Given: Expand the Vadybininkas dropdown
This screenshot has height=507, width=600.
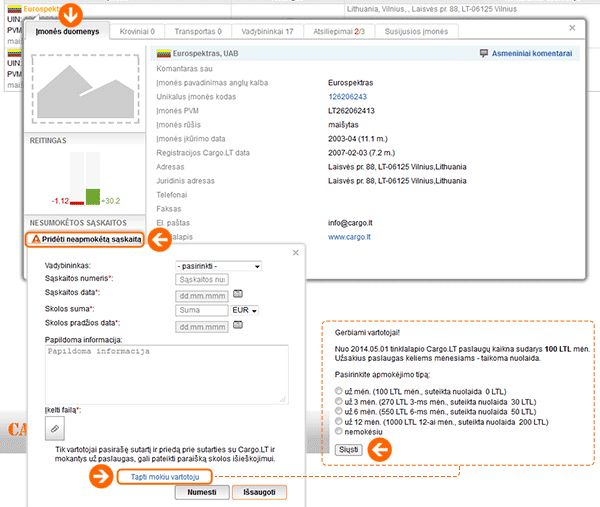Looking at the screenshot, I should click(x=218, y=266).
